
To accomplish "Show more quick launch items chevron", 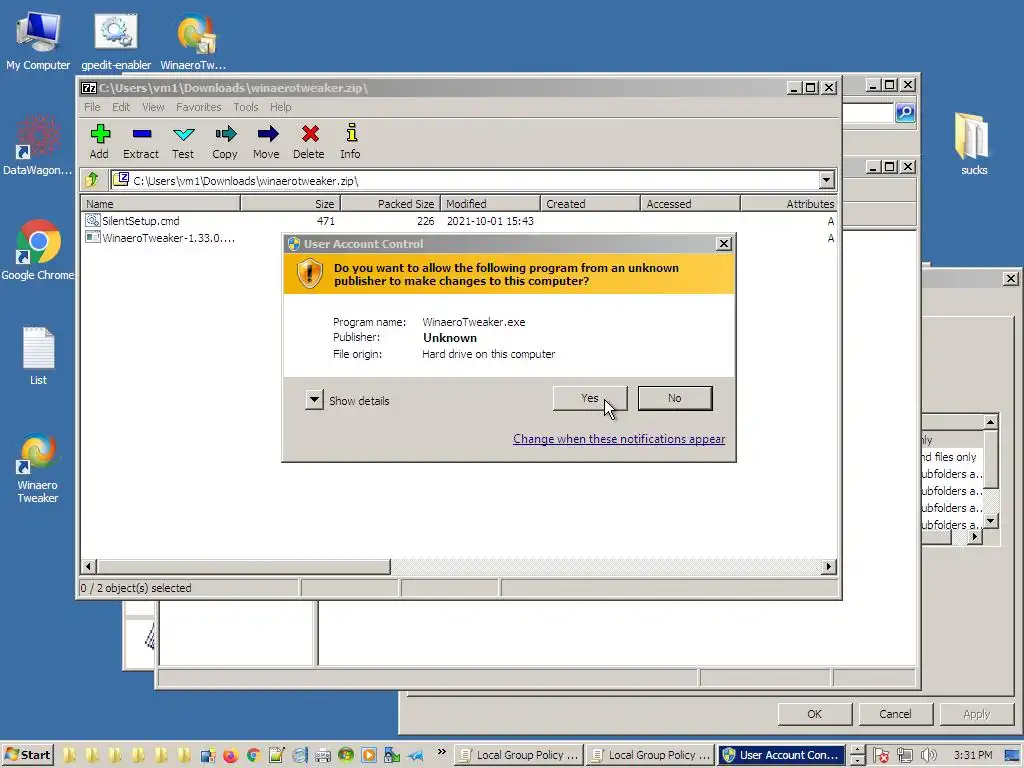I will [x=441, y=752].
